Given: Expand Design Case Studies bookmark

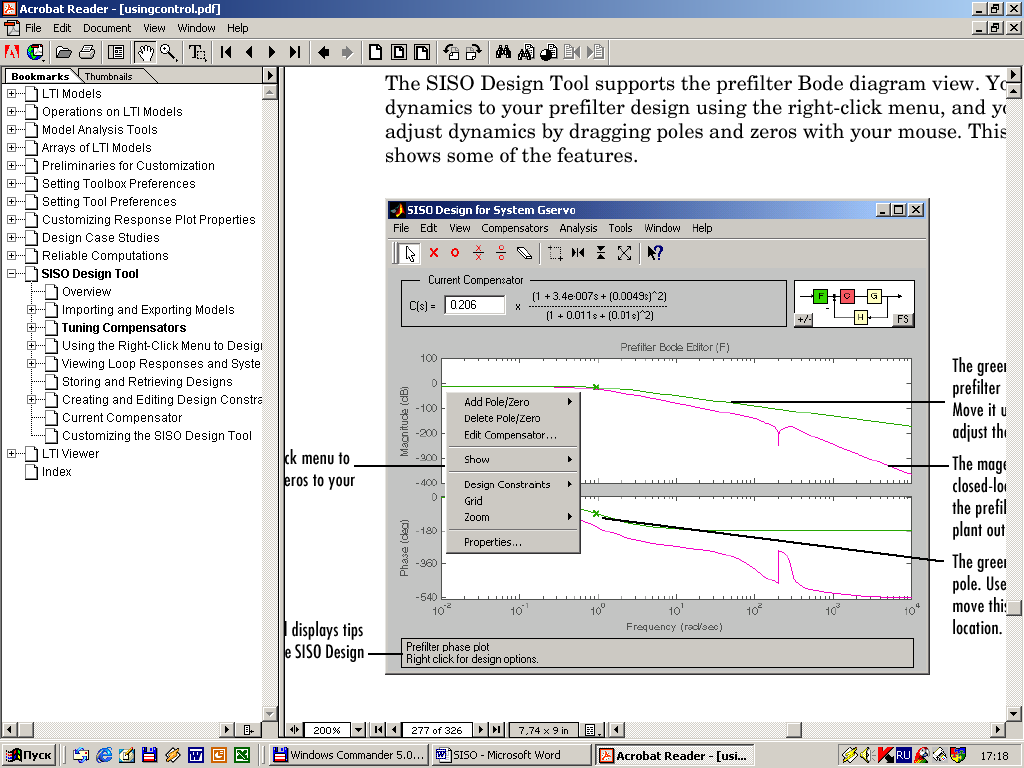Looking at the screenshot, I should [x=11, y=238].
